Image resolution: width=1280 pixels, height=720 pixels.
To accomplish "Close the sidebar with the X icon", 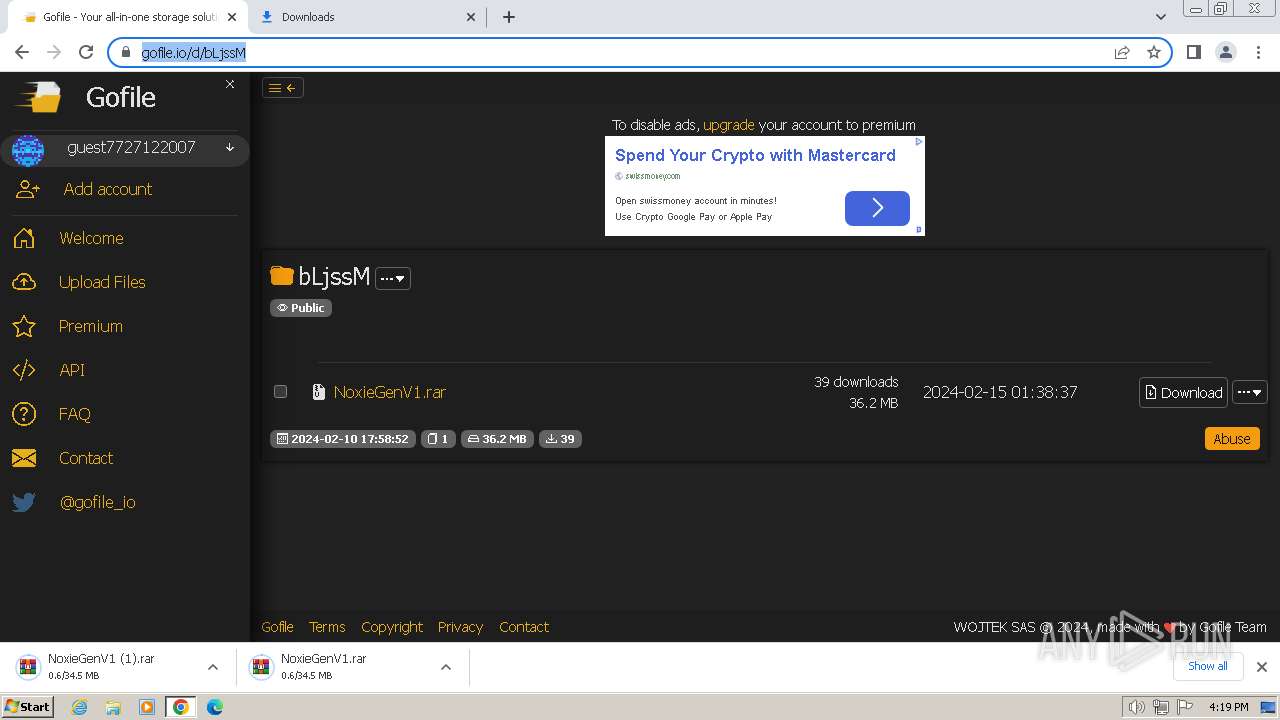I will [x=230, y=84].
